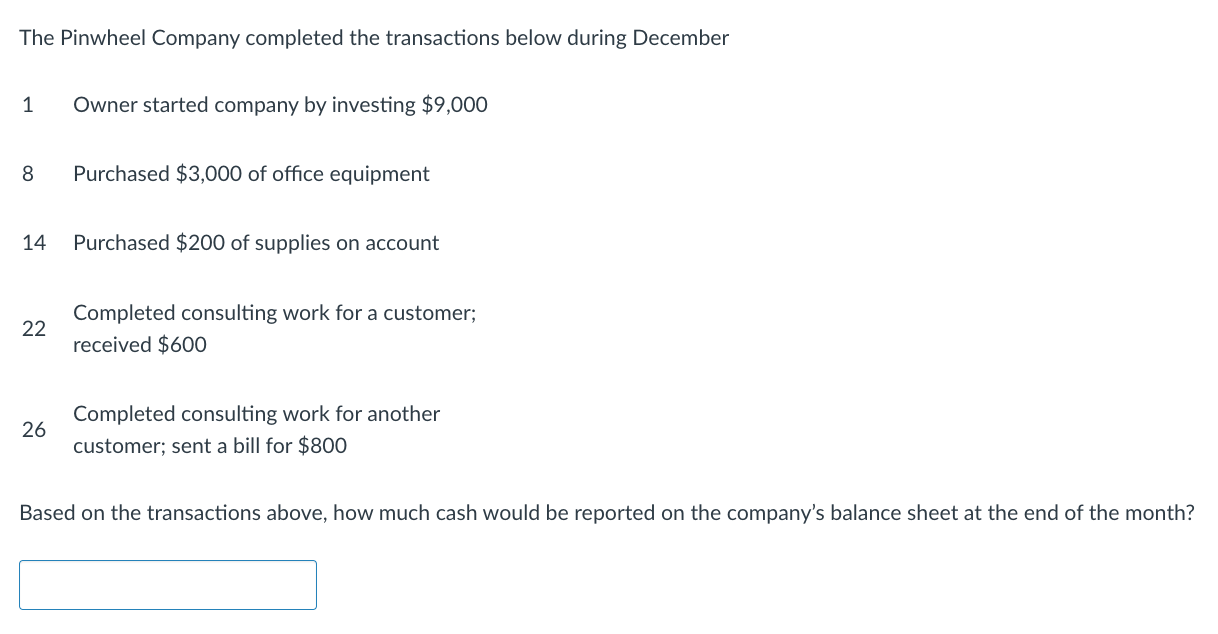The image size is (1218, 634).
Task: Click the word 'December' in the heading
Action: pyautogui.click(x=682, y=38)
